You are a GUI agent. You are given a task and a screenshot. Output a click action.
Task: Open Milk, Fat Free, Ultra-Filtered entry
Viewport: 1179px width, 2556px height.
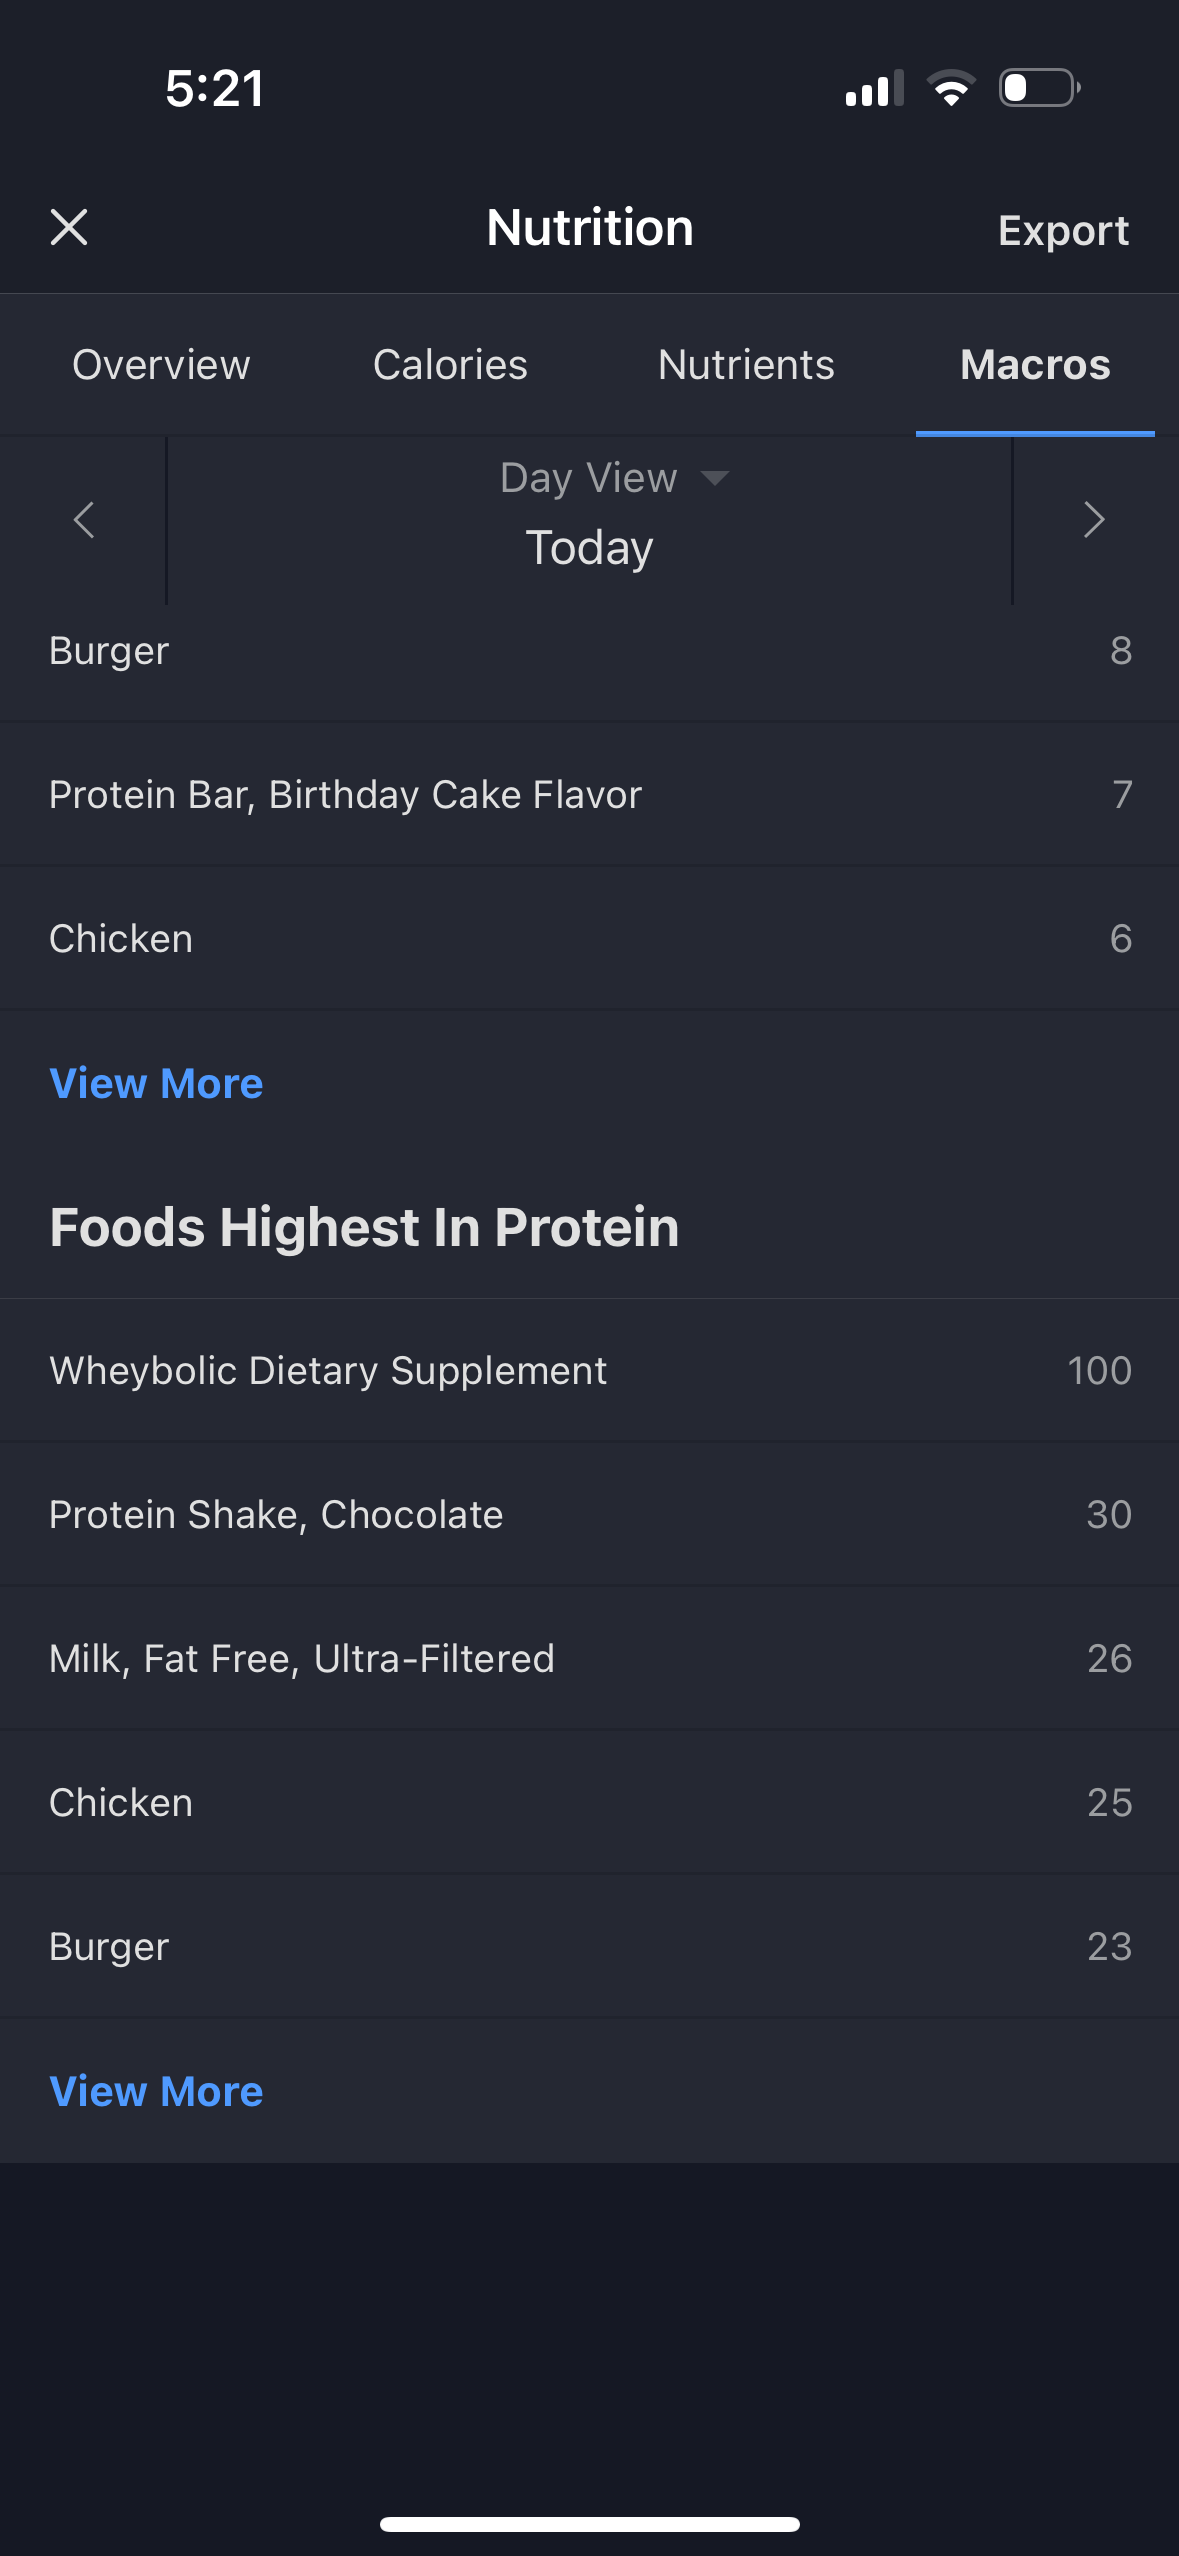[589, 1658]
